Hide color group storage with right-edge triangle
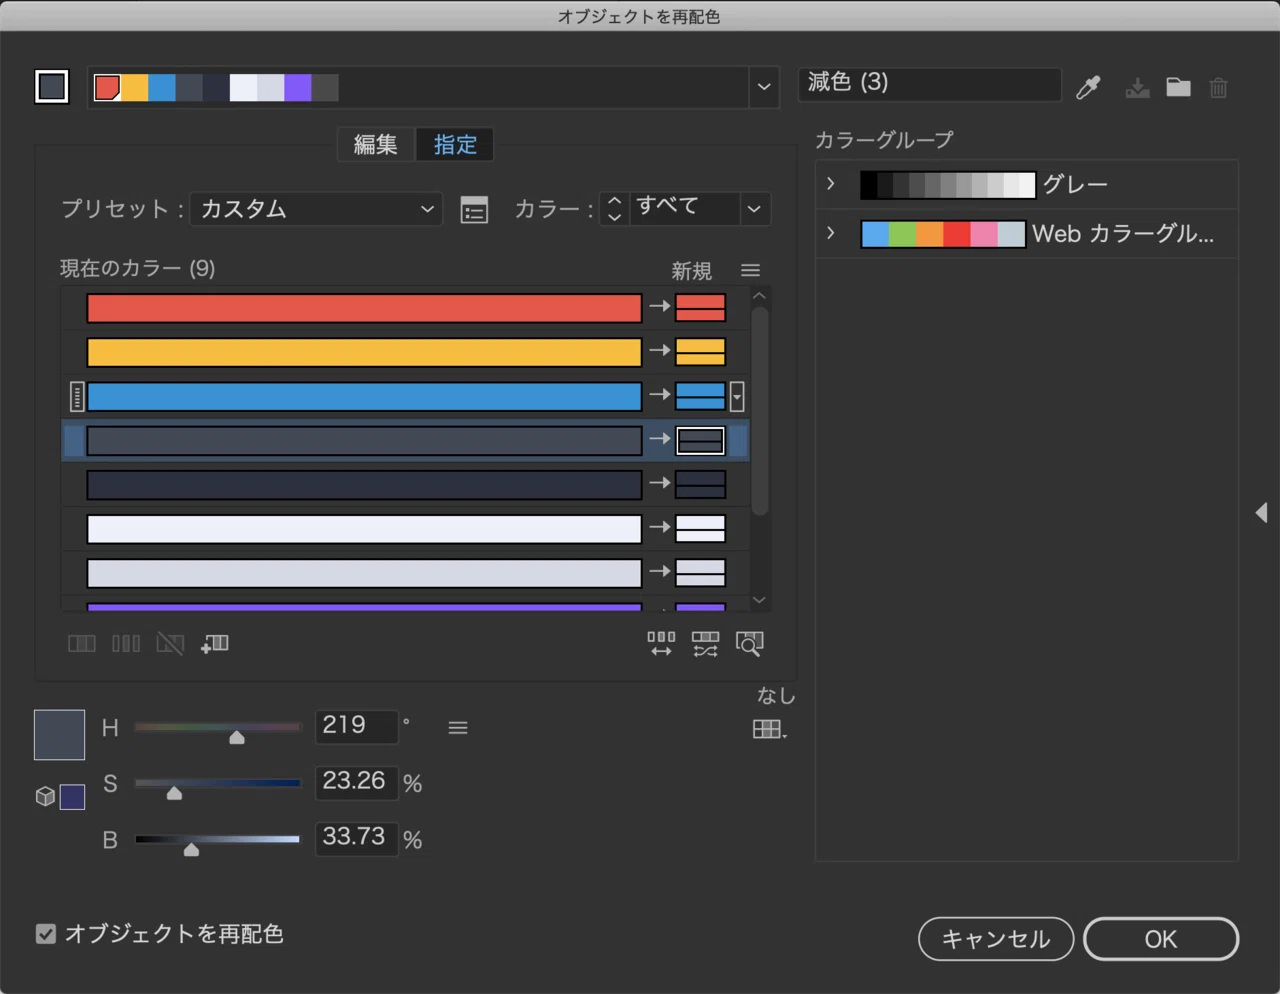This screenshot has width=1280, height=994. 1261,512
